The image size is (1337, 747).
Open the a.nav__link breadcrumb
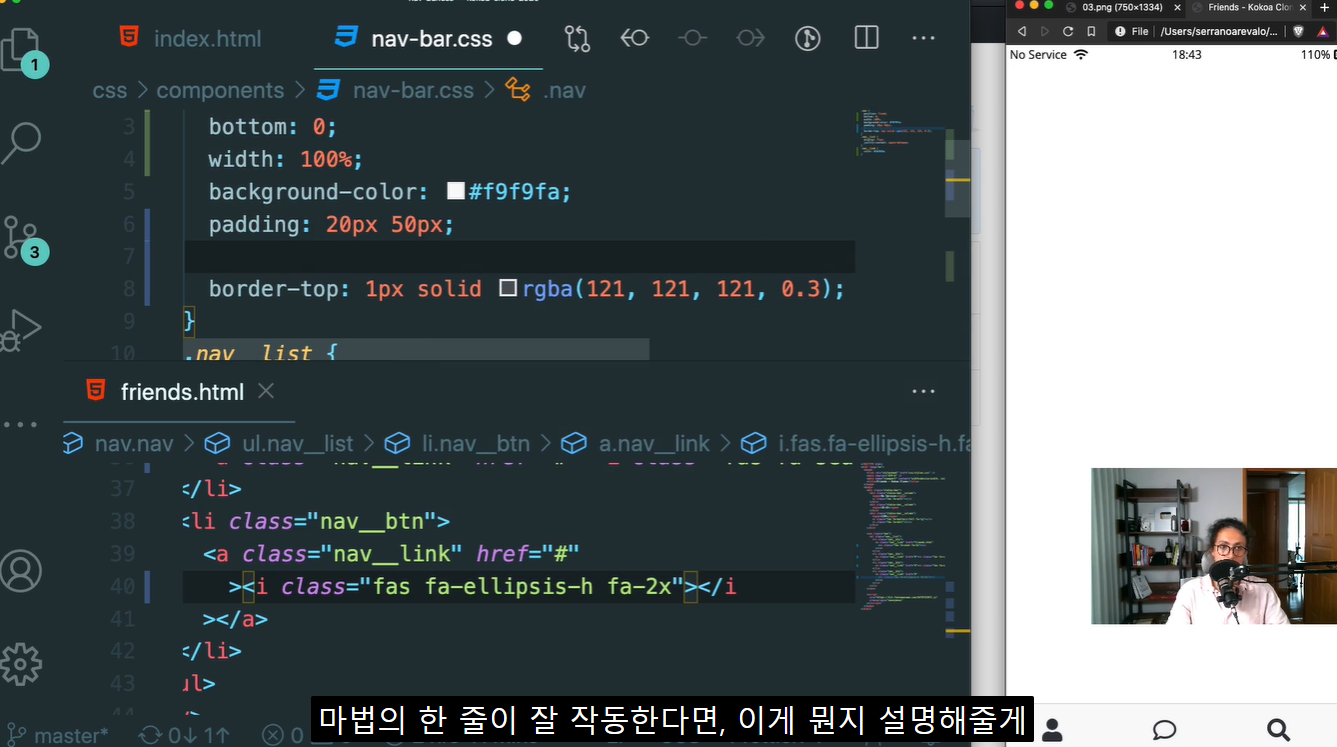pyautogui.click(x=636, y=443)
